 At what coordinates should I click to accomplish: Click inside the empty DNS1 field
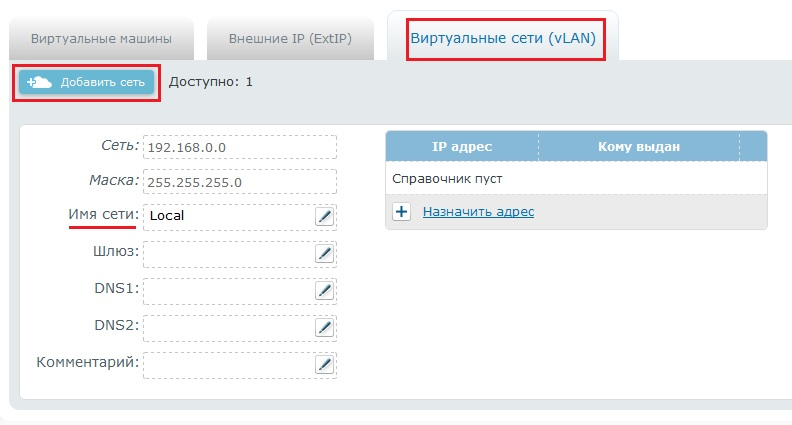[x=228, y=290]
